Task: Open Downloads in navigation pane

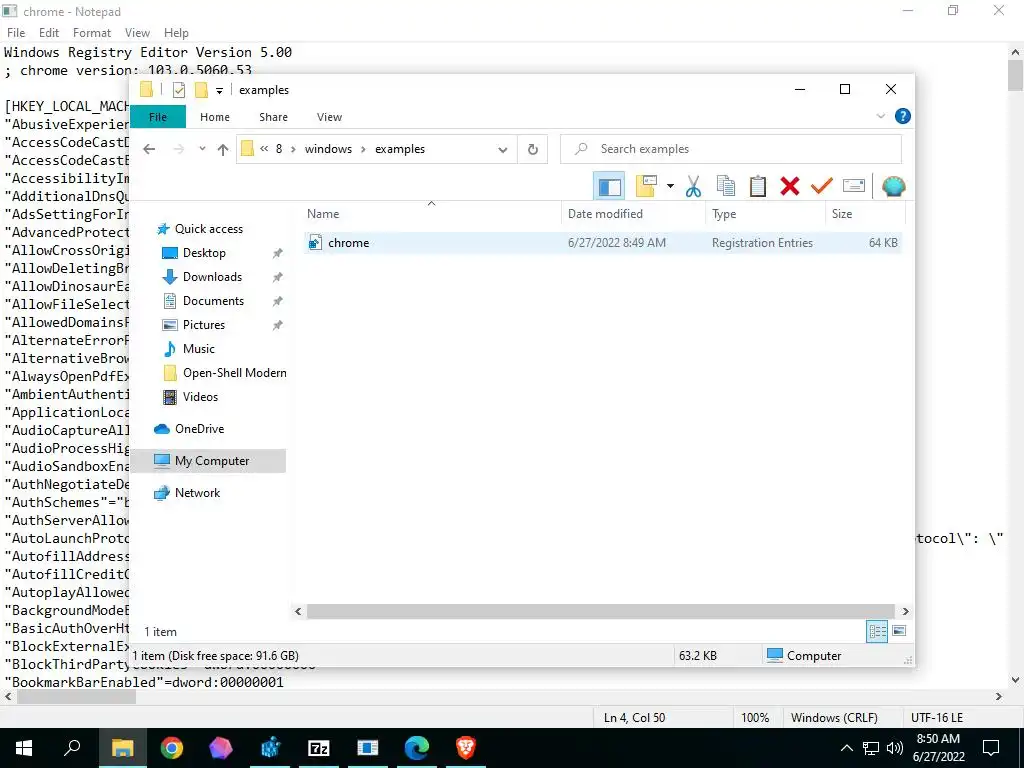Action: (x=212, y=277)
